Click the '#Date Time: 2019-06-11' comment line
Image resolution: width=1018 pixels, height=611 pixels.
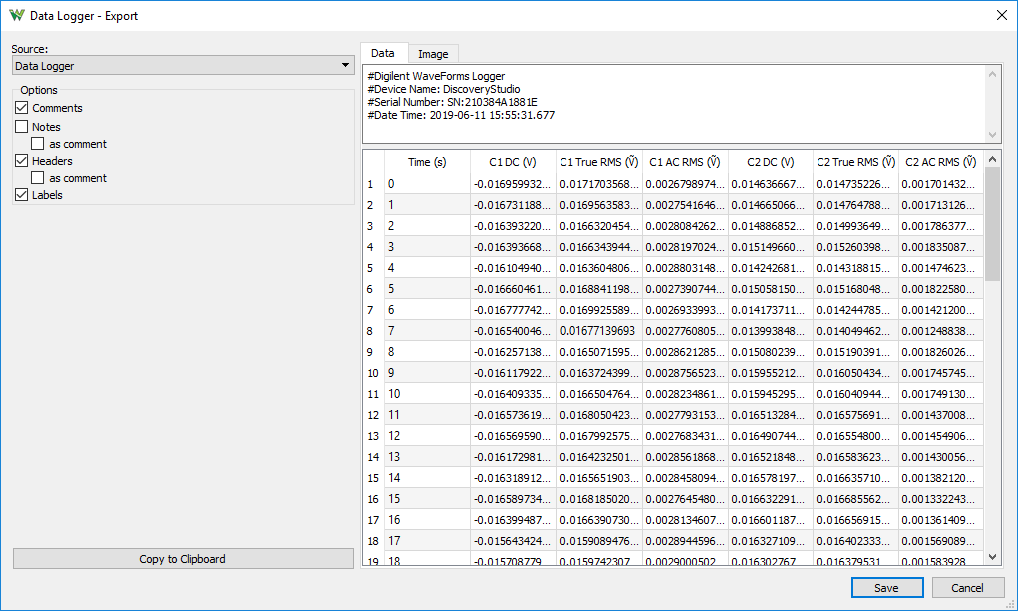(461, 115)
